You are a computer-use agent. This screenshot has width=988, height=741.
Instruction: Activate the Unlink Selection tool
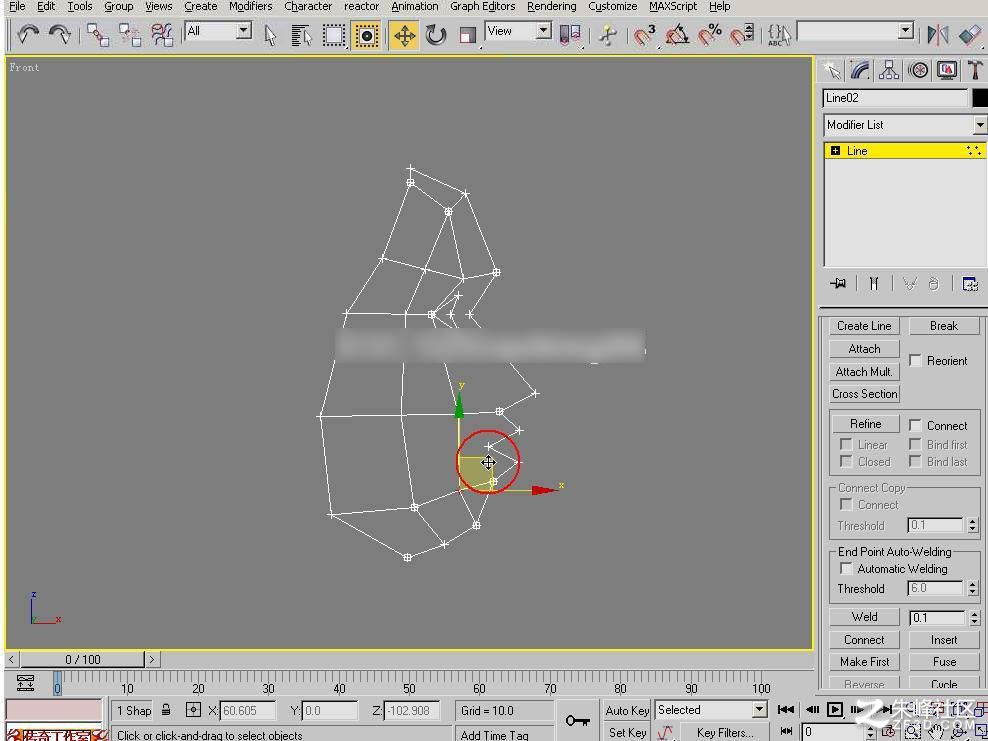pos(130,35)
